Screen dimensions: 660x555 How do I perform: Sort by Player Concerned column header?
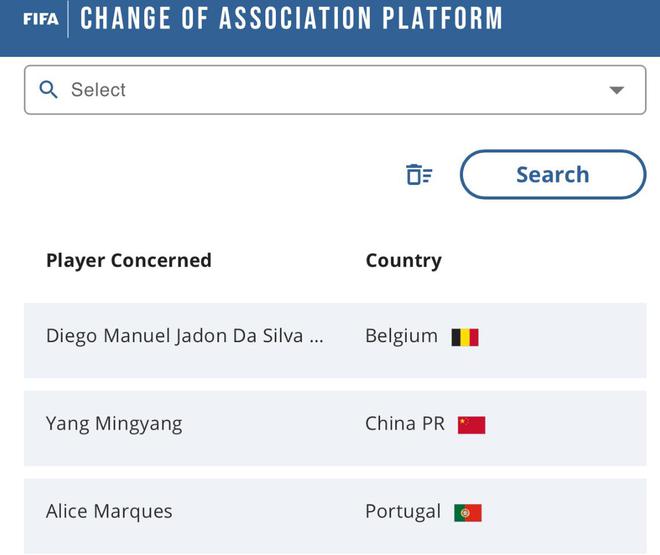(129, 260)
